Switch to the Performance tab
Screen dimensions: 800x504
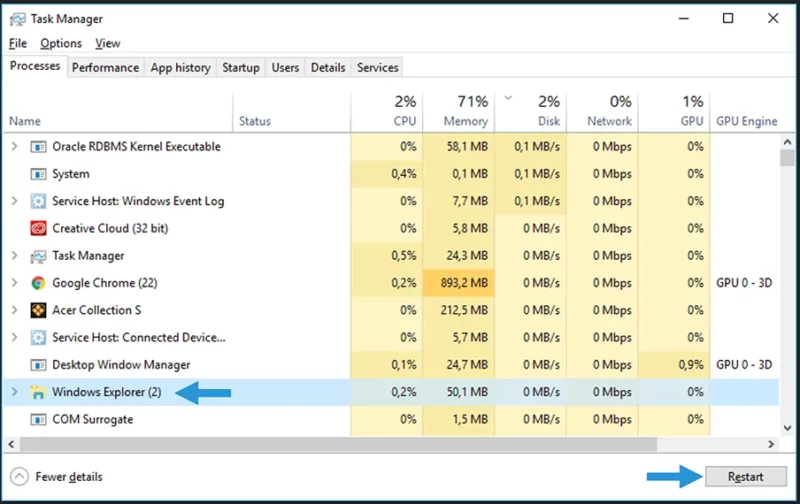pos(105,67)
